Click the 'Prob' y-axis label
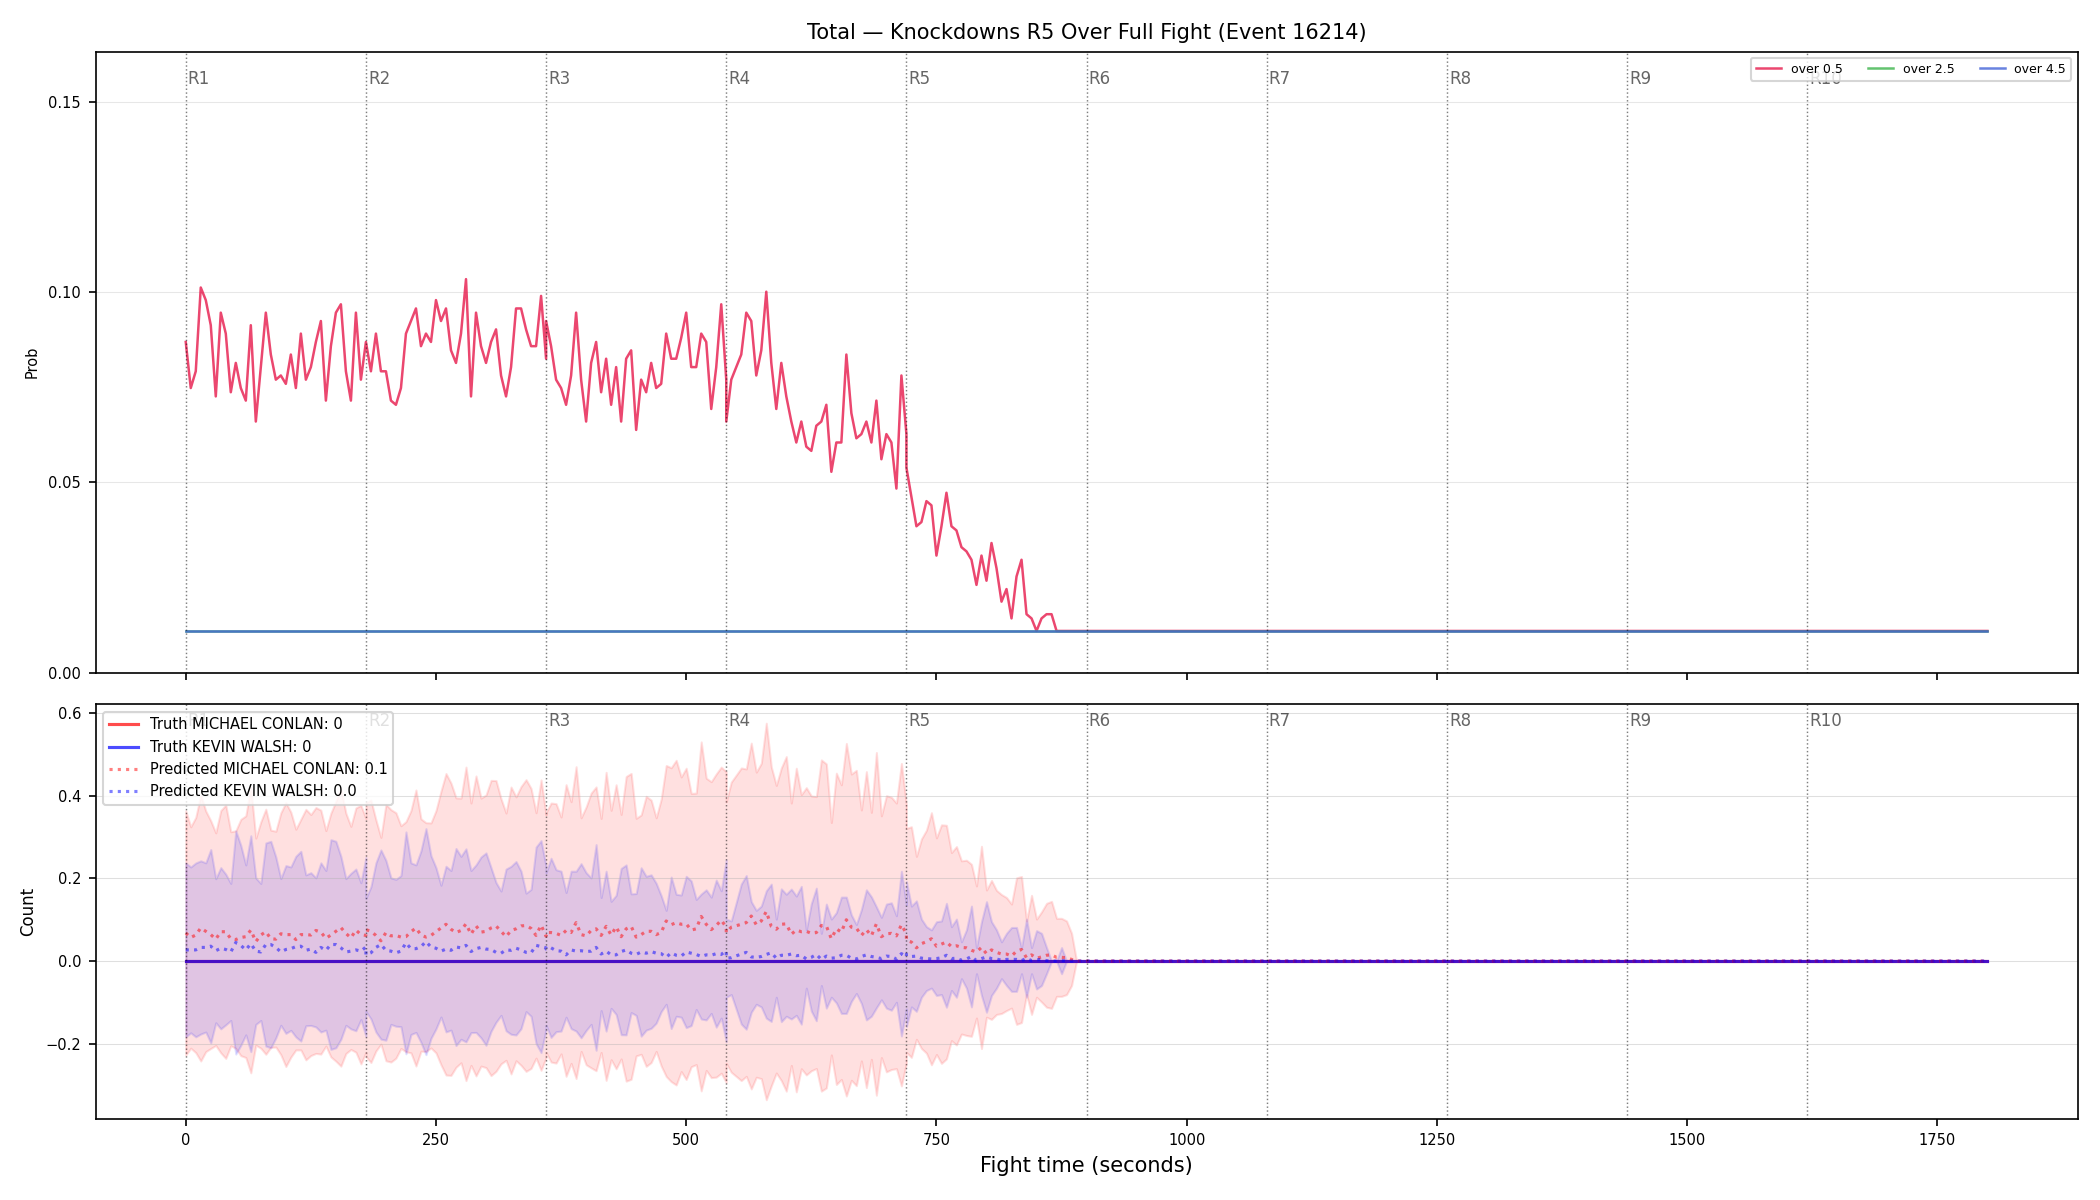The width and height of the screenshot is (2100, 1200). (x=31, y=363)
